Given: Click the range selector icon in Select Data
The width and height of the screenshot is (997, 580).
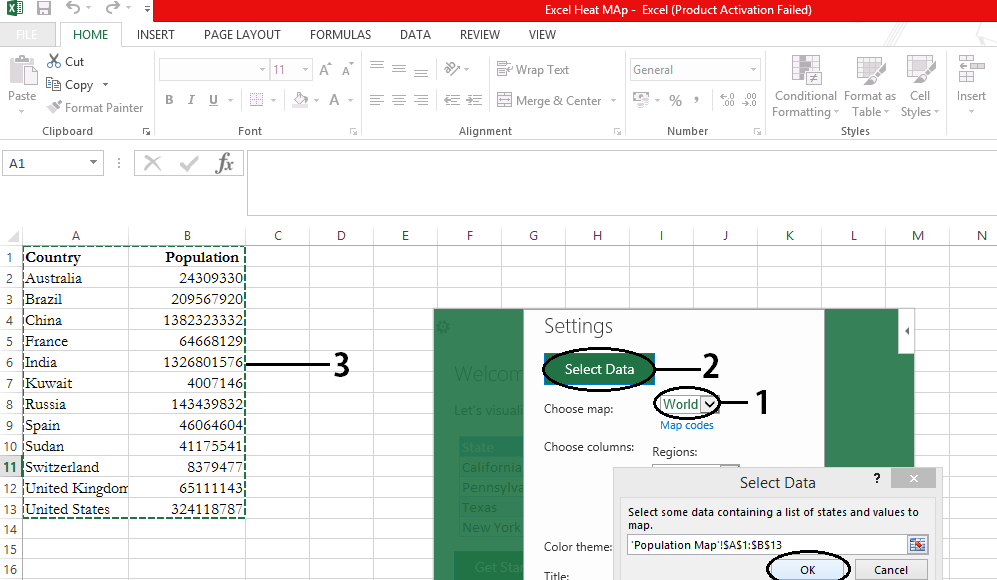Looking at the screenshot, I should point(917,544).
